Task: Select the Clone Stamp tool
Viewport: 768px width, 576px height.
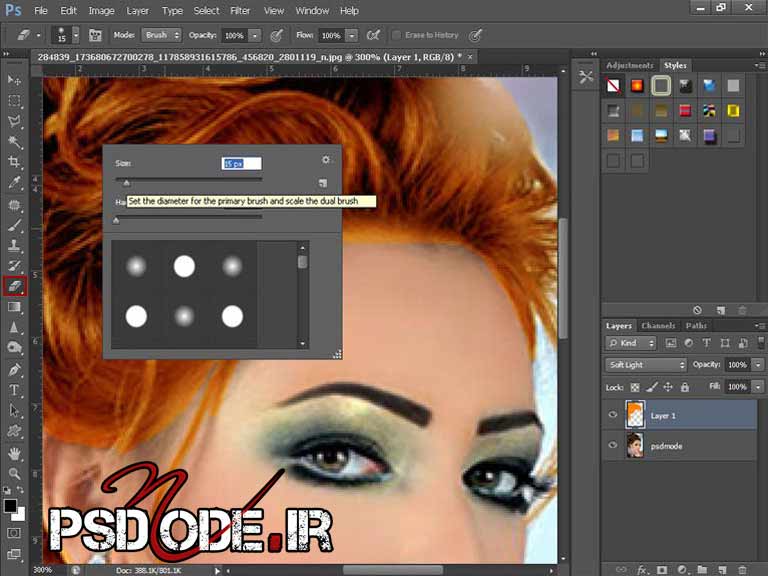Action: (14, 245)
